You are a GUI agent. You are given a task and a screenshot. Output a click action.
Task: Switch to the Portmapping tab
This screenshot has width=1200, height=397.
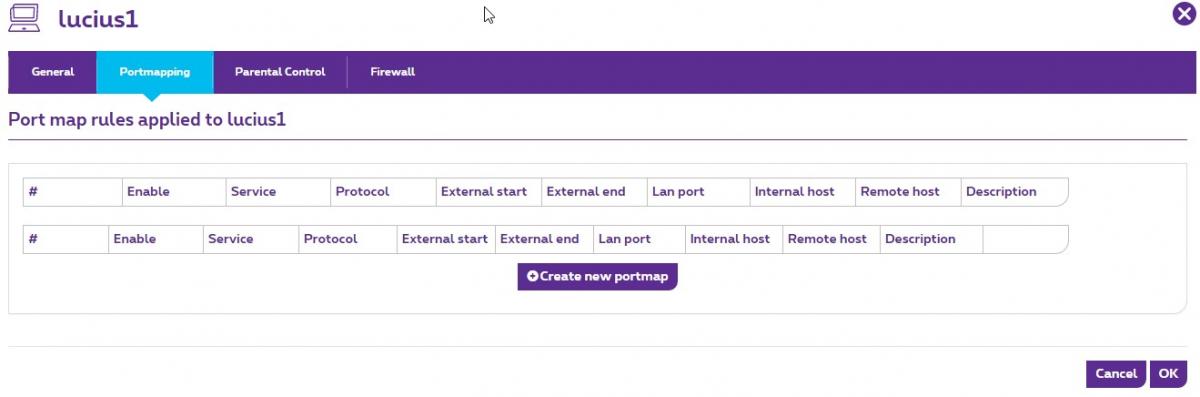(155, 72)
